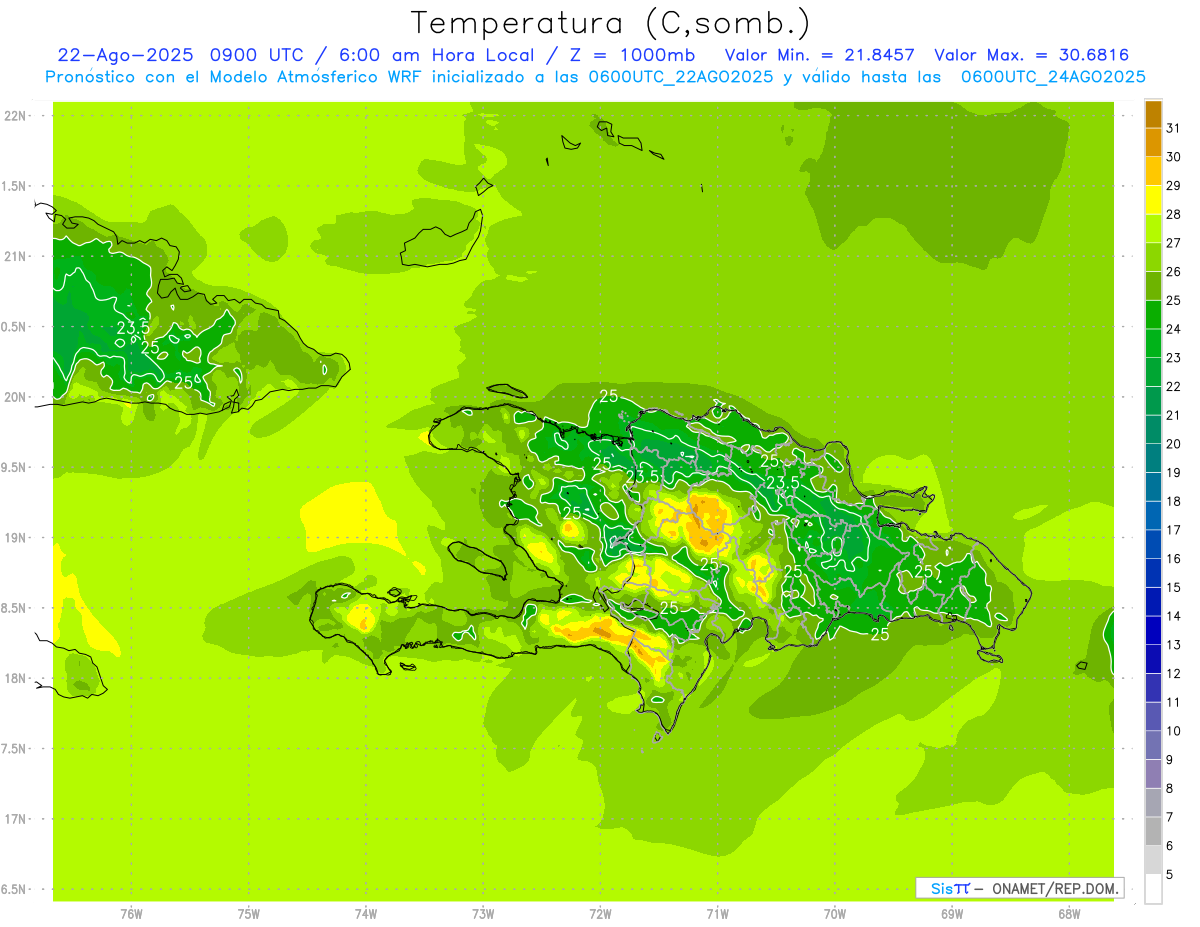Click the '70W' longitude axis label
1200x927 pixels.
(x=835, y=913)
